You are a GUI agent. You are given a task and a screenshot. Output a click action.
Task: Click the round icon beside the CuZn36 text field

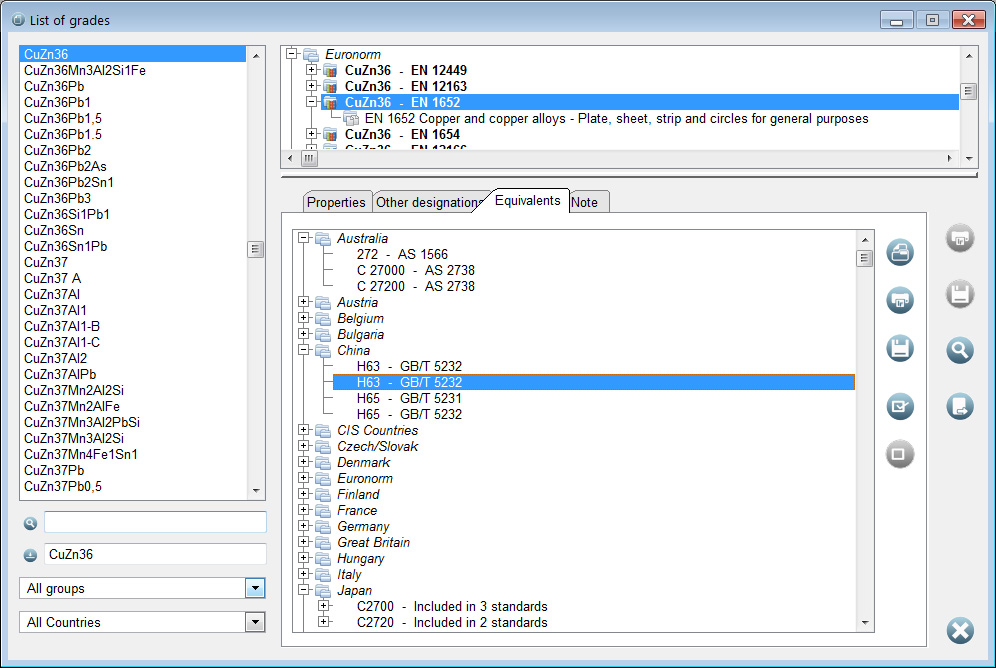(30, 555)
